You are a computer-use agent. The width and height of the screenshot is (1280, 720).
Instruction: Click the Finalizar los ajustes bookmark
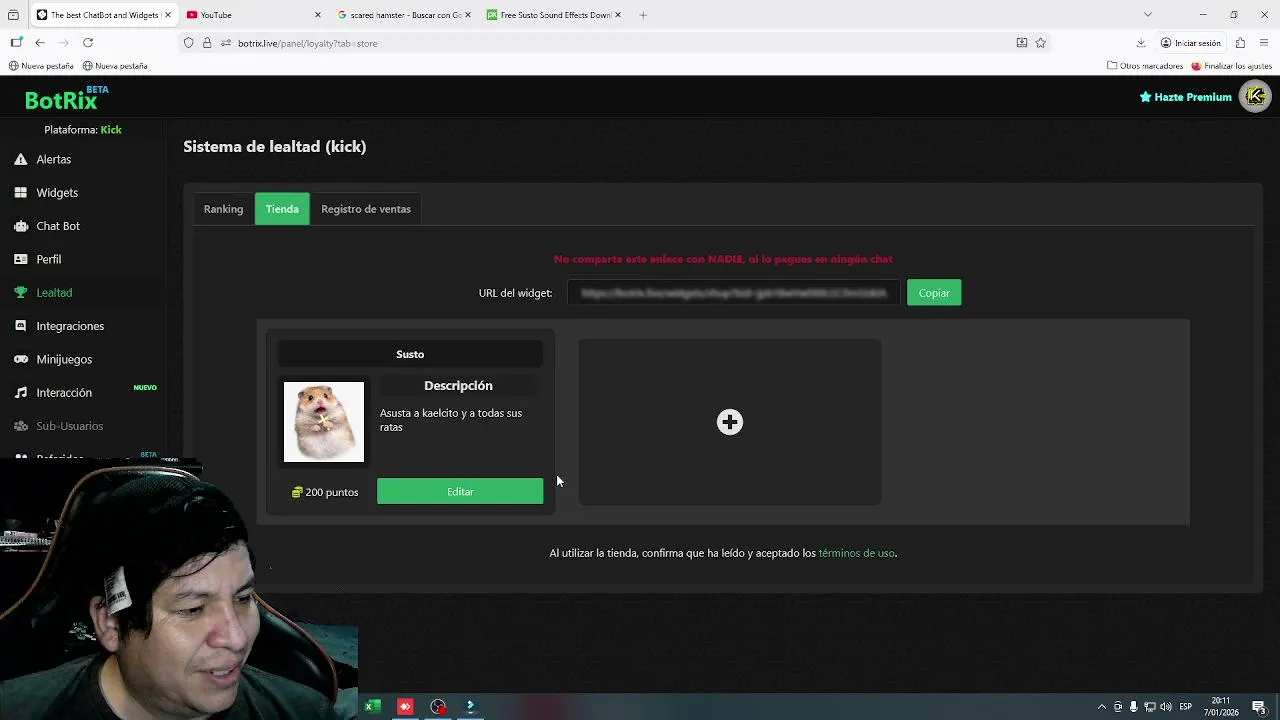(1231, 66)
